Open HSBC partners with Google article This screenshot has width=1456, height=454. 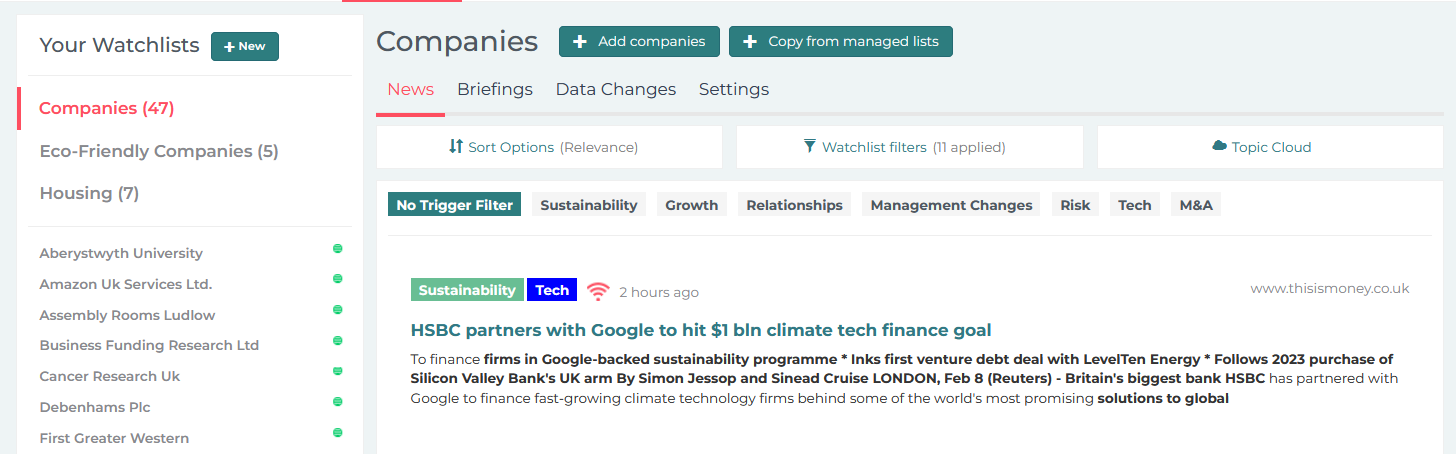tap(701, 330)
